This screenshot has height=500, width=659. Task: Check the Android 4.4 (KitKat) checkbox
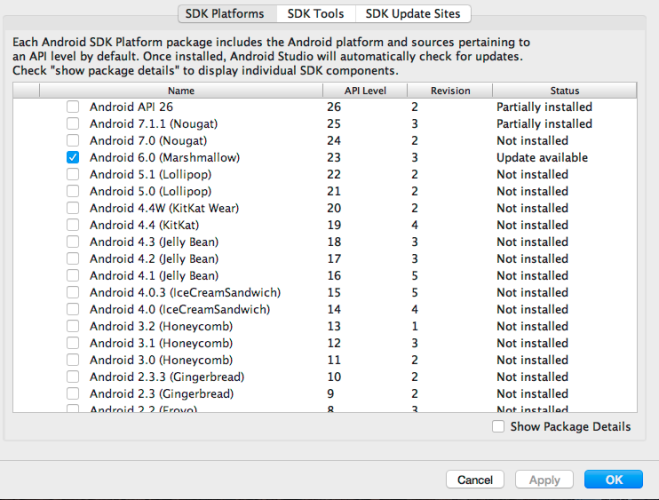[73, 225]
